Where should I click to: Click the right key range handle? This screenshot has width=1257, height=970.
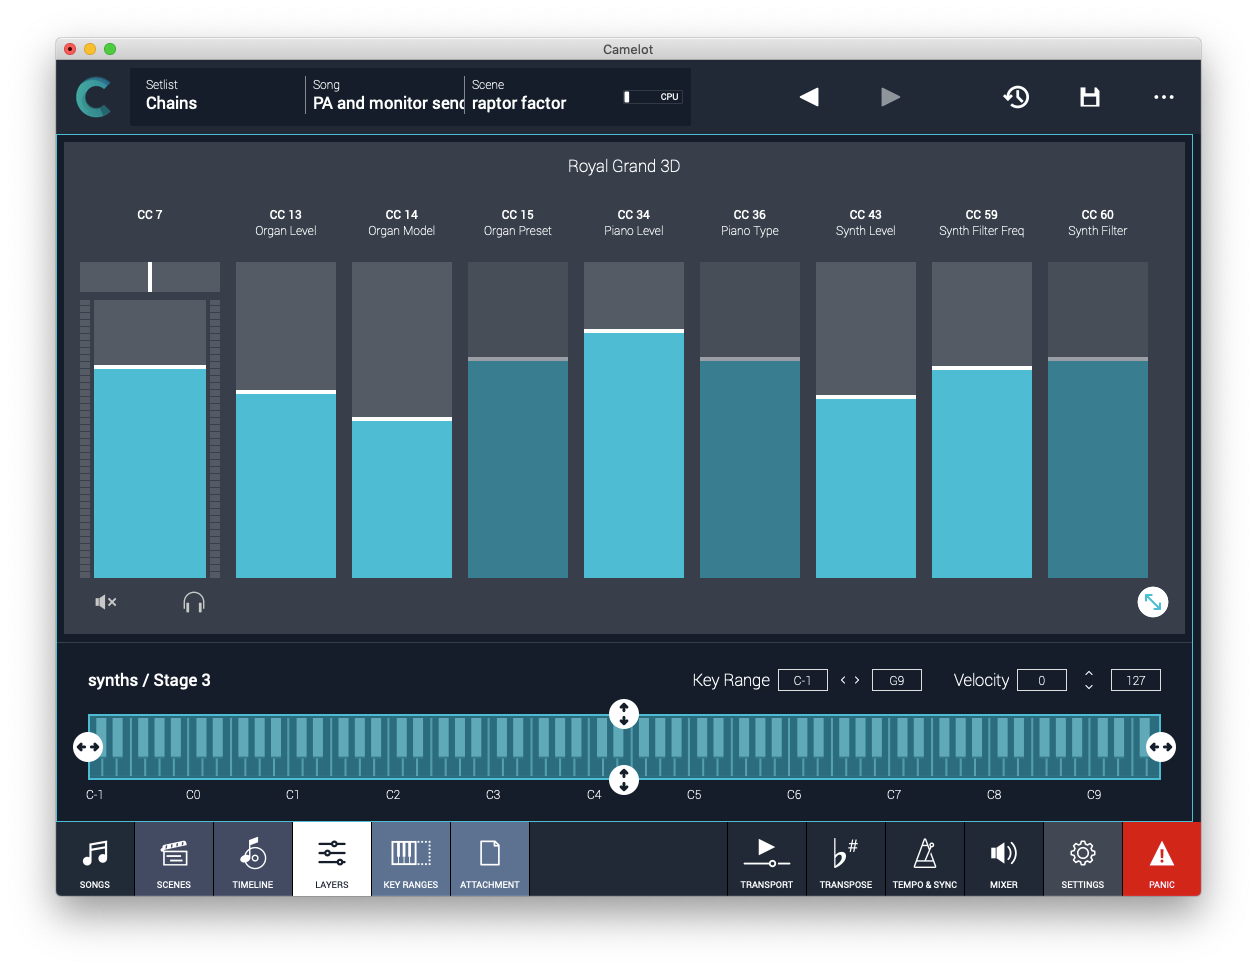coord(1161,747)
